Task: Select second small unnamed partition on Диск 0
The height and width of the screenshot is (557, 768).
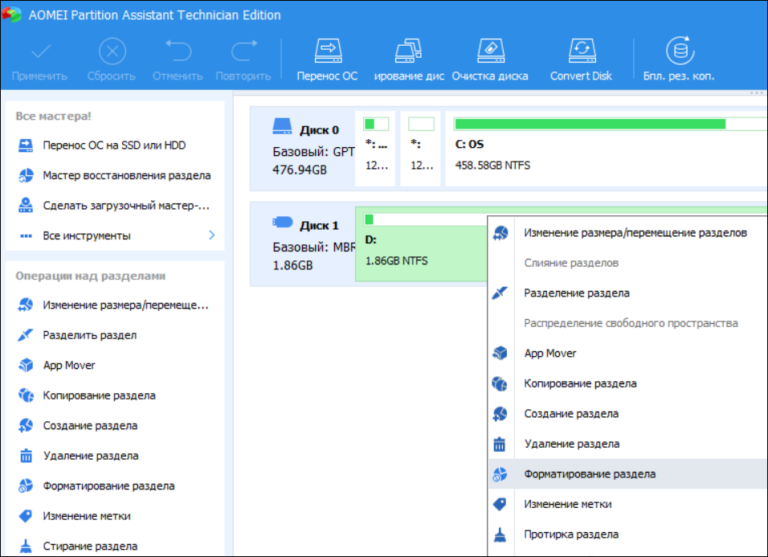Action: pyautogui.click(x=420, y=149)
